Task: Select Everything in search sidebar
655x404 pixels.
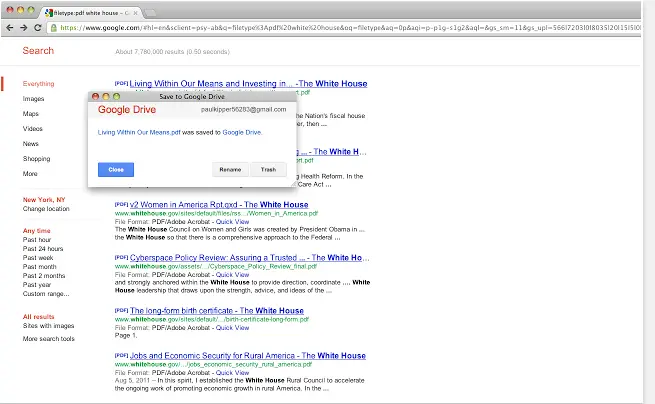Action: click(x=38, y=84)
